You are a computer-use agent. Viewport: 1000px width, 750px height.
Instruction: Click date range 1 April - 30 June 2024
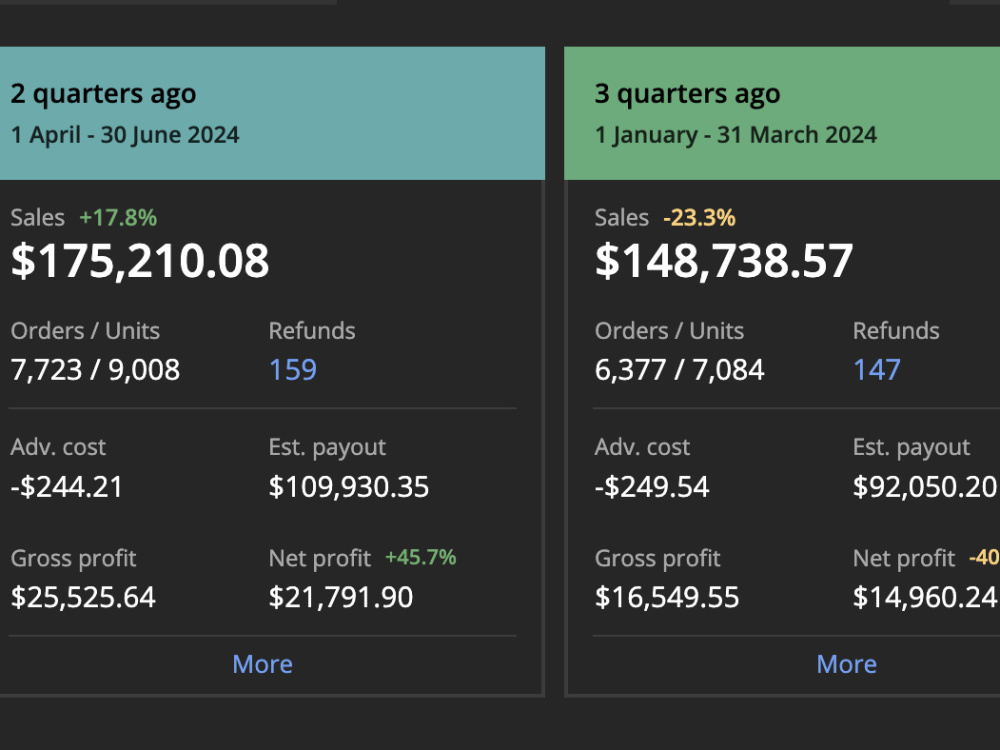125,135
